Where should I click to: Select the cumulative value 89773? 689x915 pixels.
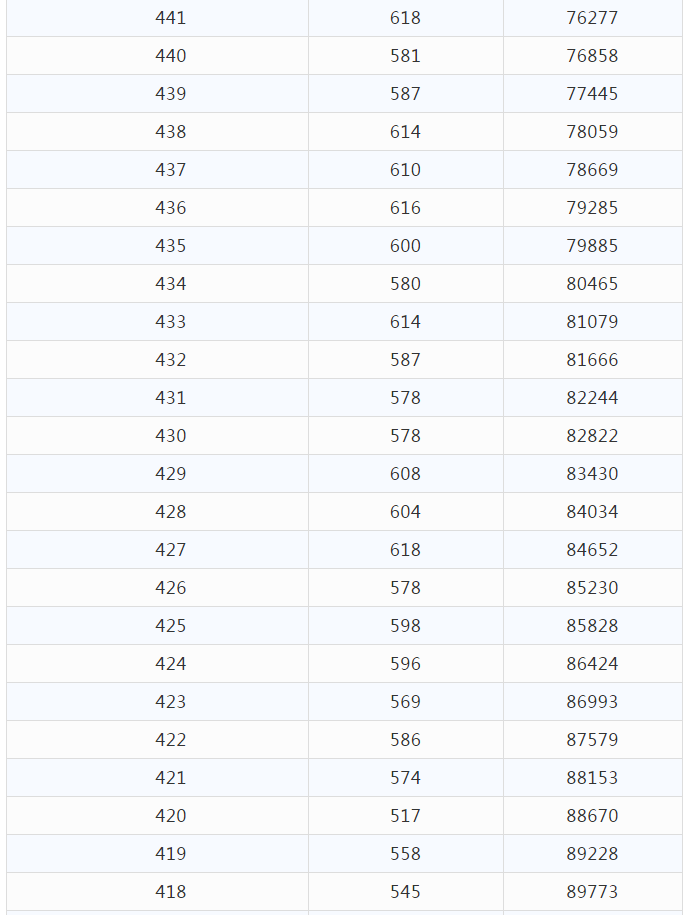(592, 892)
